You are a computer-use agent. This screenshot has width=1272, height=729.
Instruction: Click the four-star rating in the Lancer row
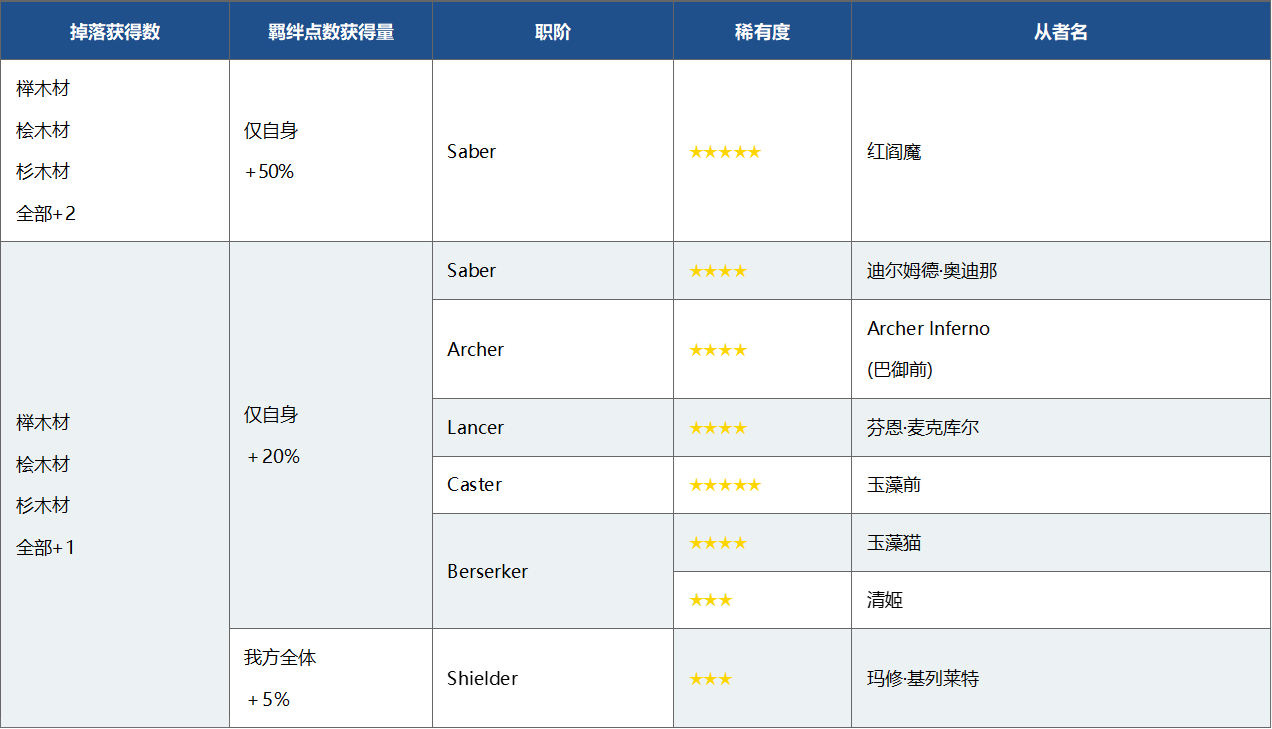(717, 428)
